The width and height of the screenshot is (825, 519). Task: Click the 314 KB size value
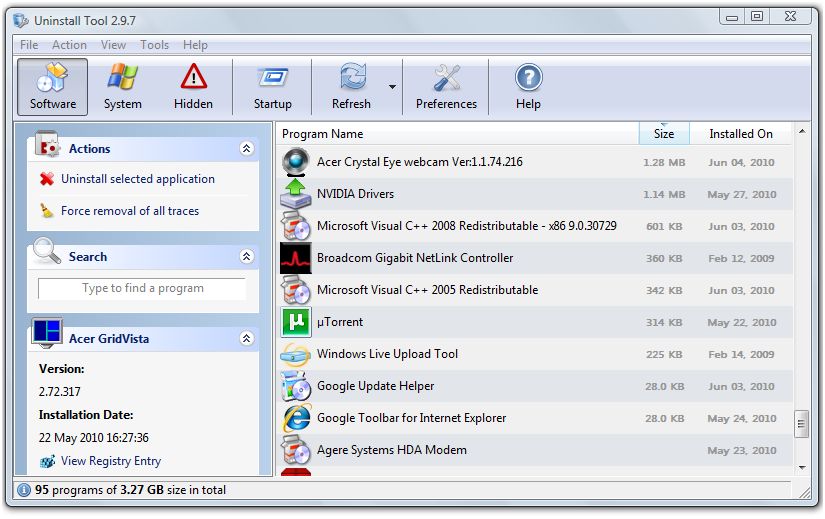(664, 323)
